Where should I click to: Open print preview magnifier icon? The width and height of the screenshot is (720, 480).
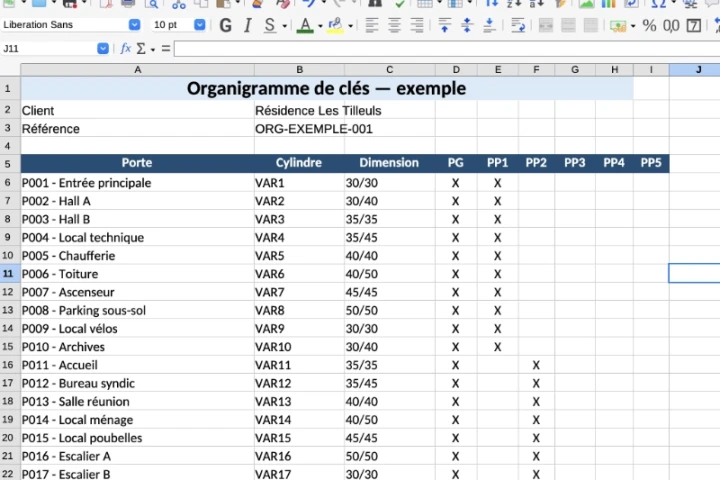151,3
